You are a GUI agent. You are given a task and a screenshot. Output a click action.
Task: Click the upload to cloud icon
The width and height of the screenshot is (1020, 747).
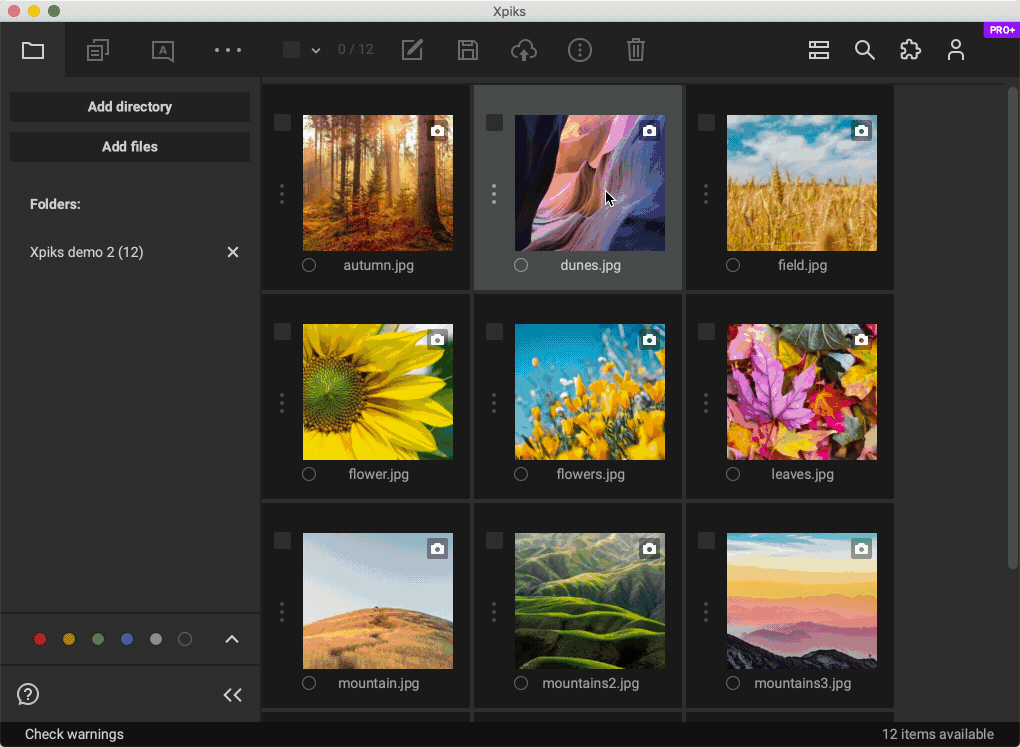pos(524,50)
